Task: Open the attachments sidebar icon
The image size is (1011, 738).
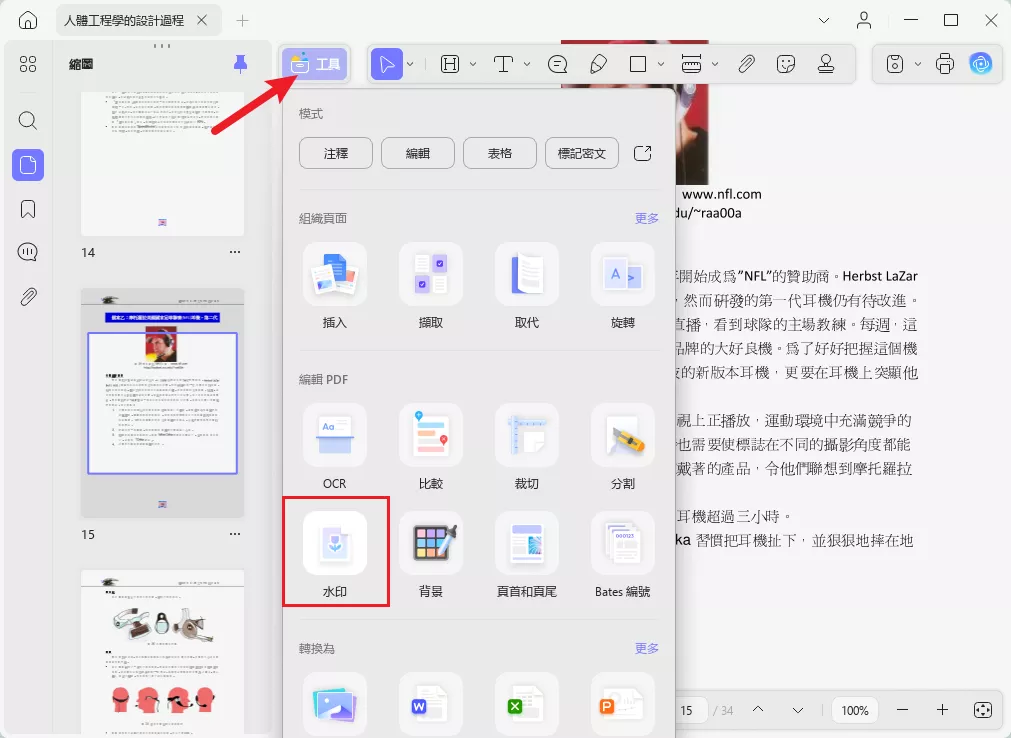Action: tap(28, 296)
